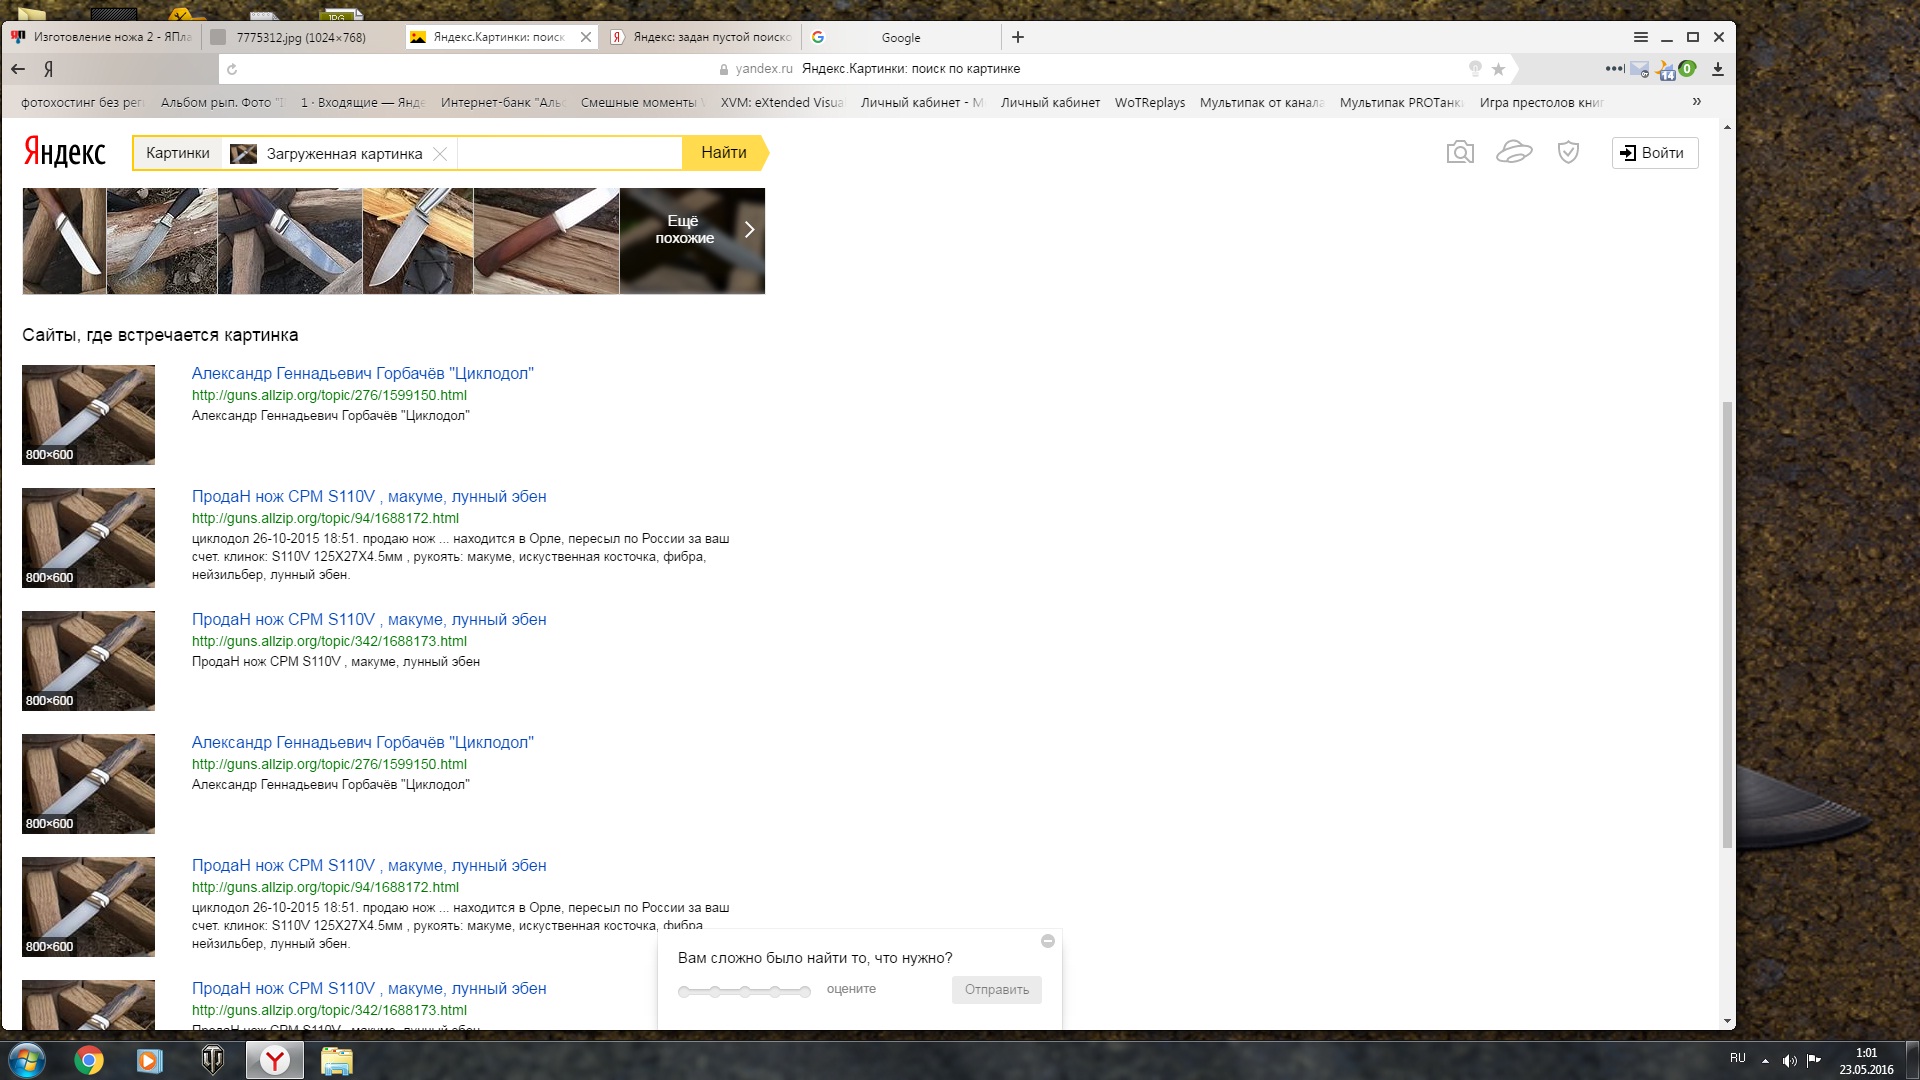Image resolution: width=1920 pixels, height=1080 pixels.
Task: Show hidden system tray icons
Action: (x=1765, y=1060)
